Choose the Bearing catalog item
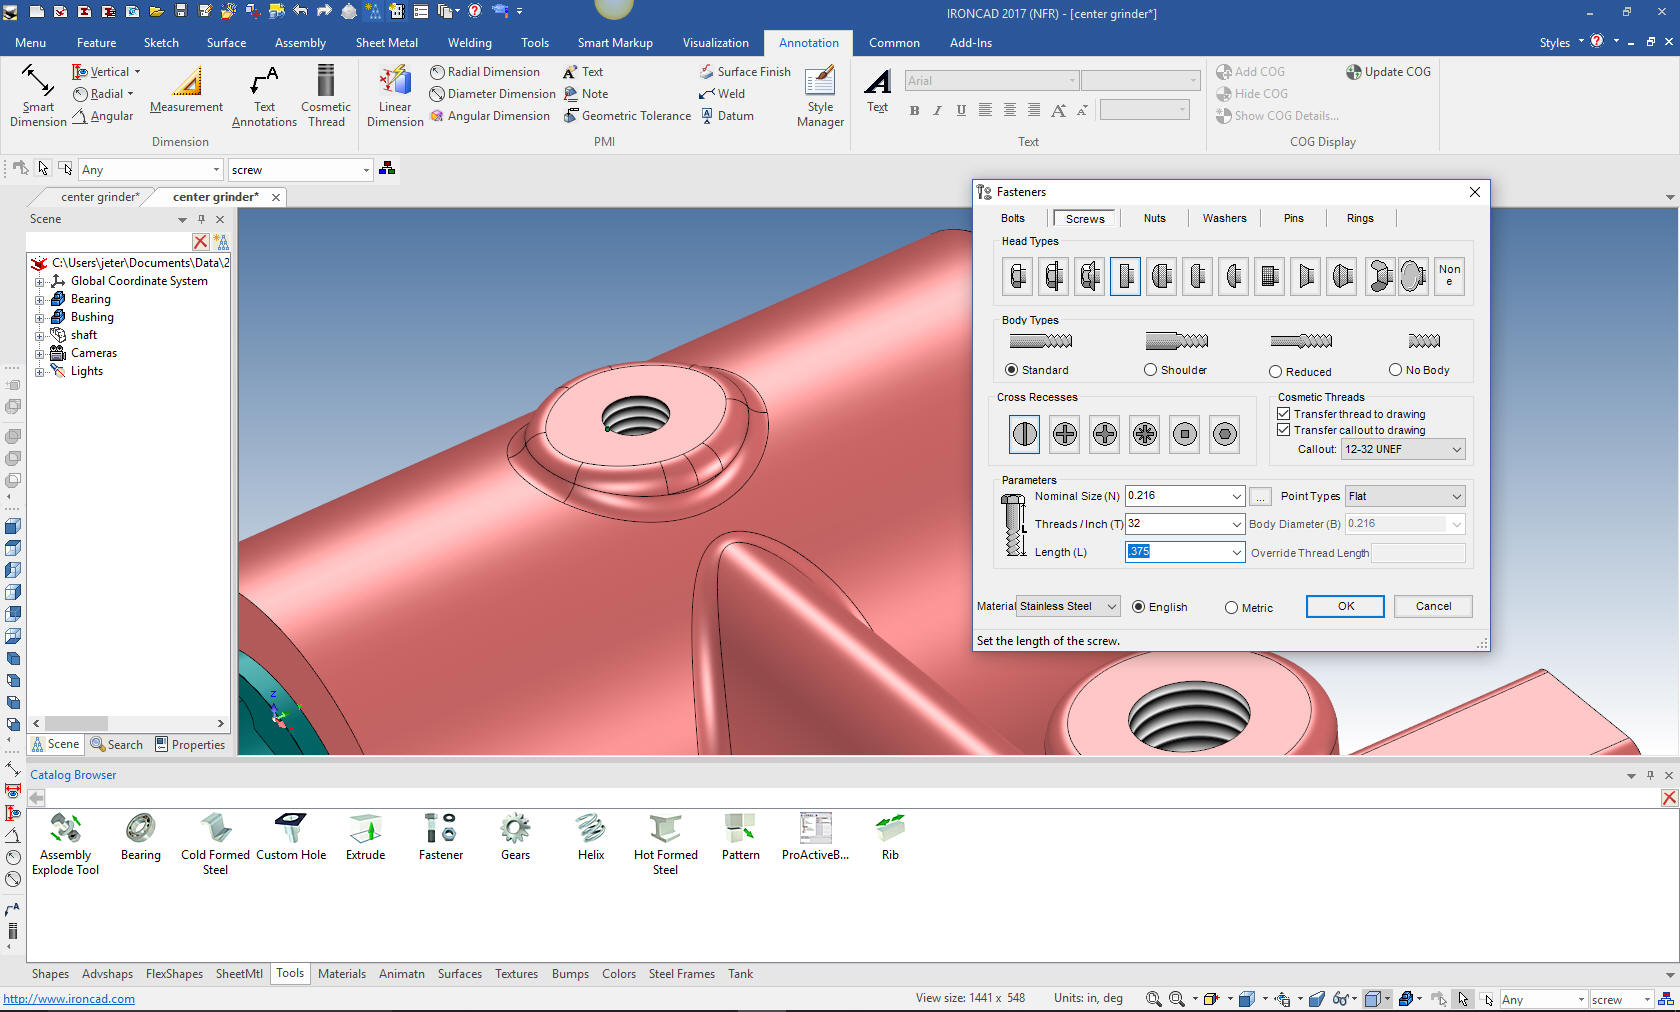The image size is (1680, 1012). pos(140,836)
